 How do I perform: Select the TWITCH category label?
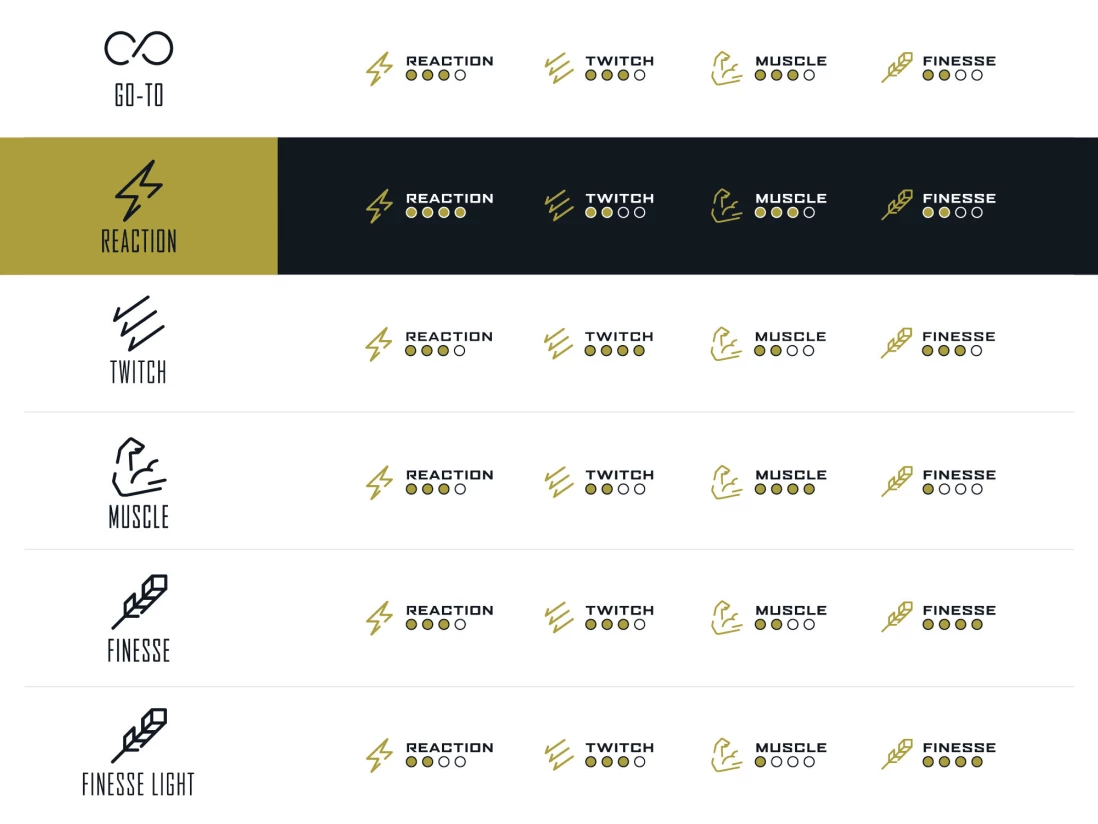(x=138, y=373)
